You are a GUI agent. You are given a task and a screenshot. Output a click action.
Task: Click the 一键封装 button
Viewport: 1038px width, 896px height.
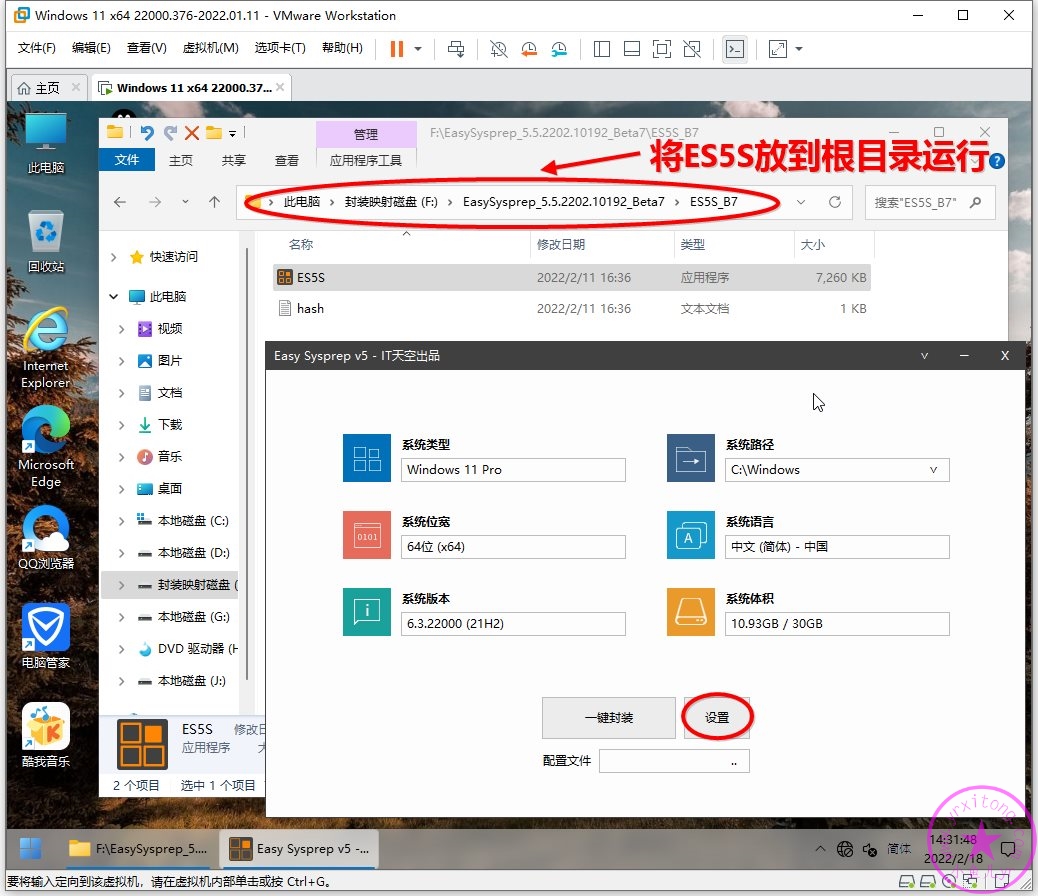point(608,717)
